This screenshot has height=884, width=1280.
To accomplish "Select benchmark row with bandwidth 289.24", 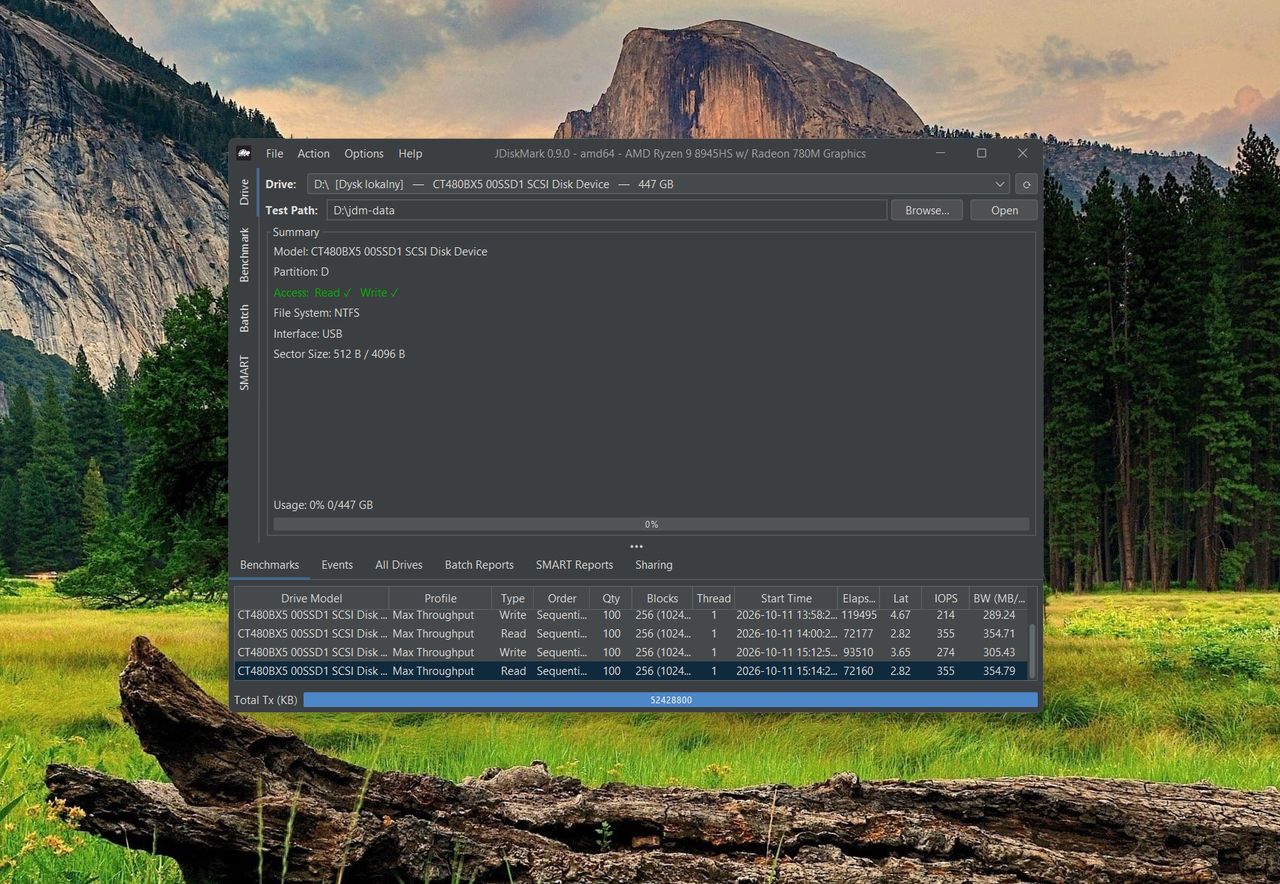I will [631, 615].
